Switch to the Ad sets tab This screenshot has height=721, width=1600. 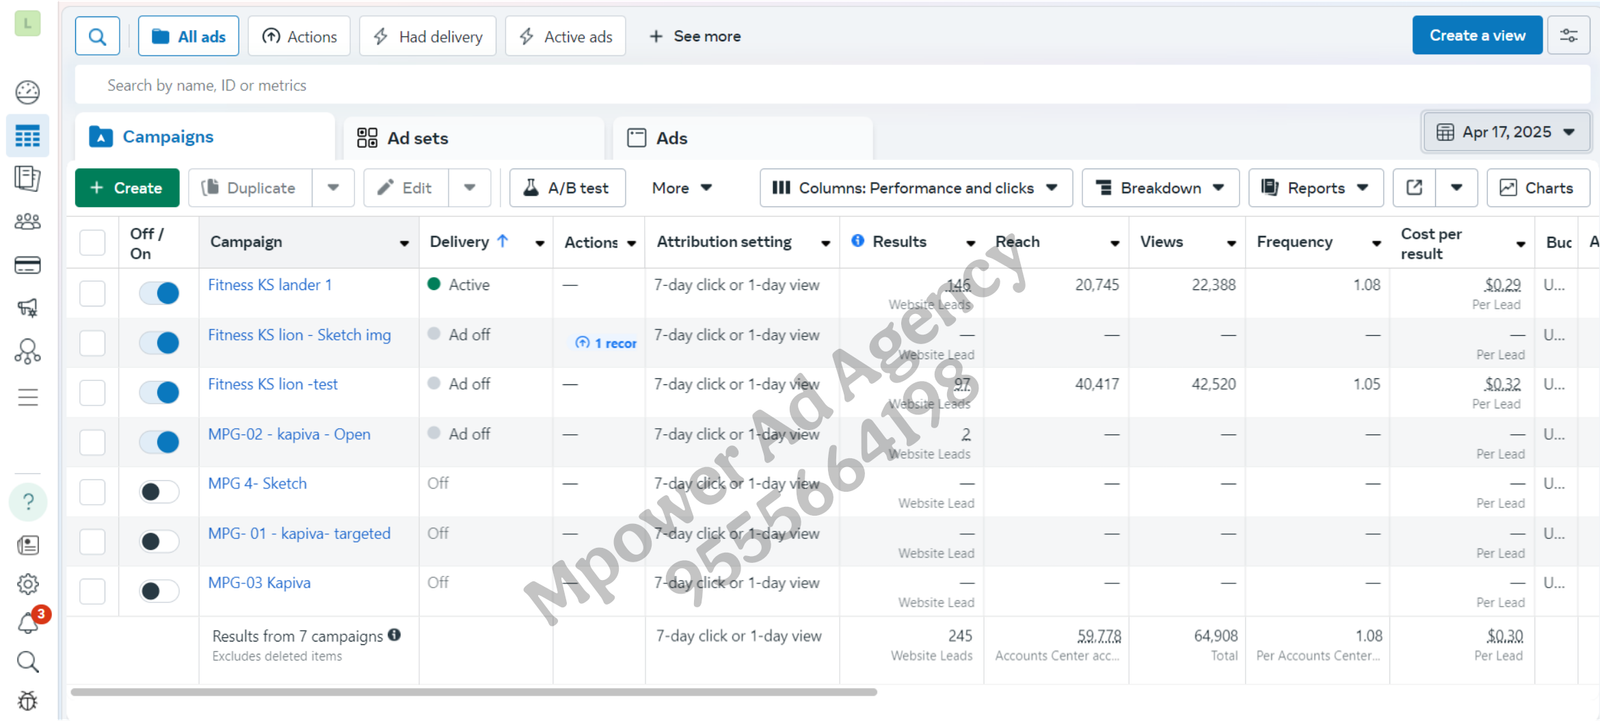(474, 138)
